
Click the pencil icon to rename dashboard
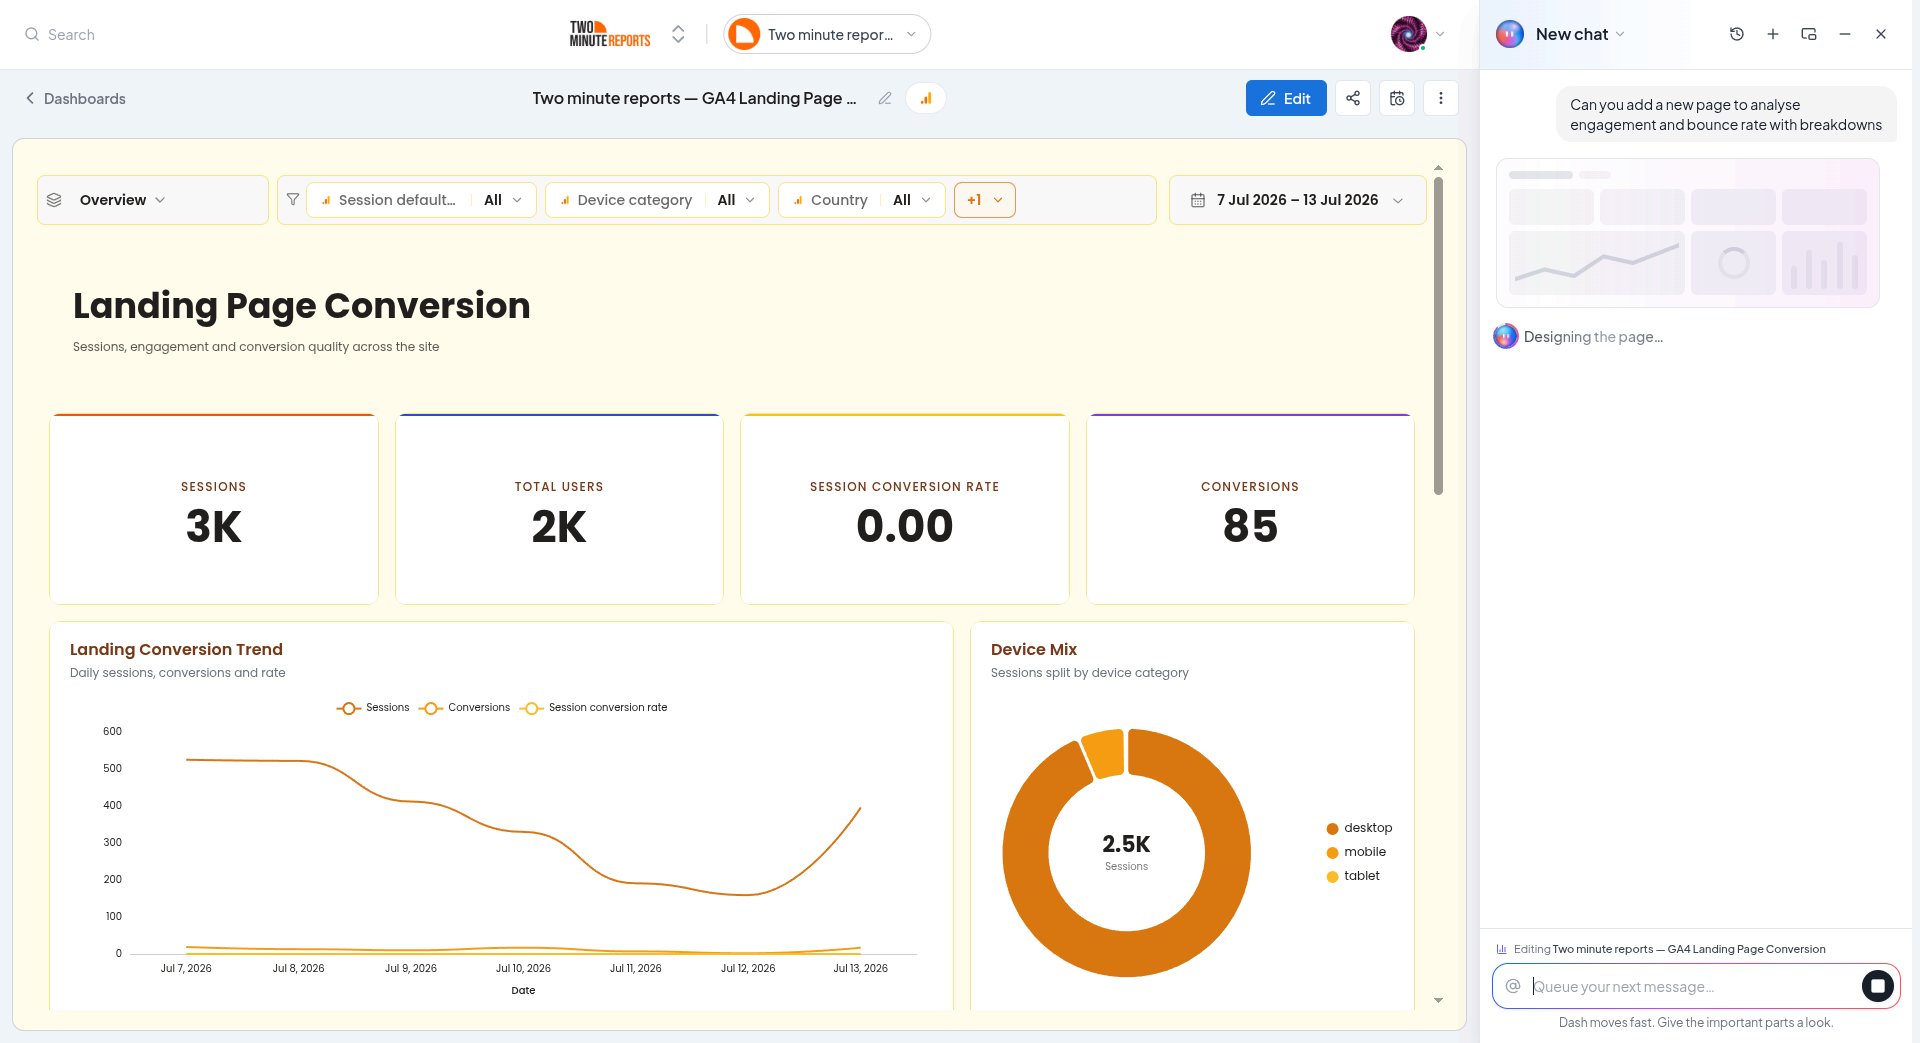tap(885, 98)
